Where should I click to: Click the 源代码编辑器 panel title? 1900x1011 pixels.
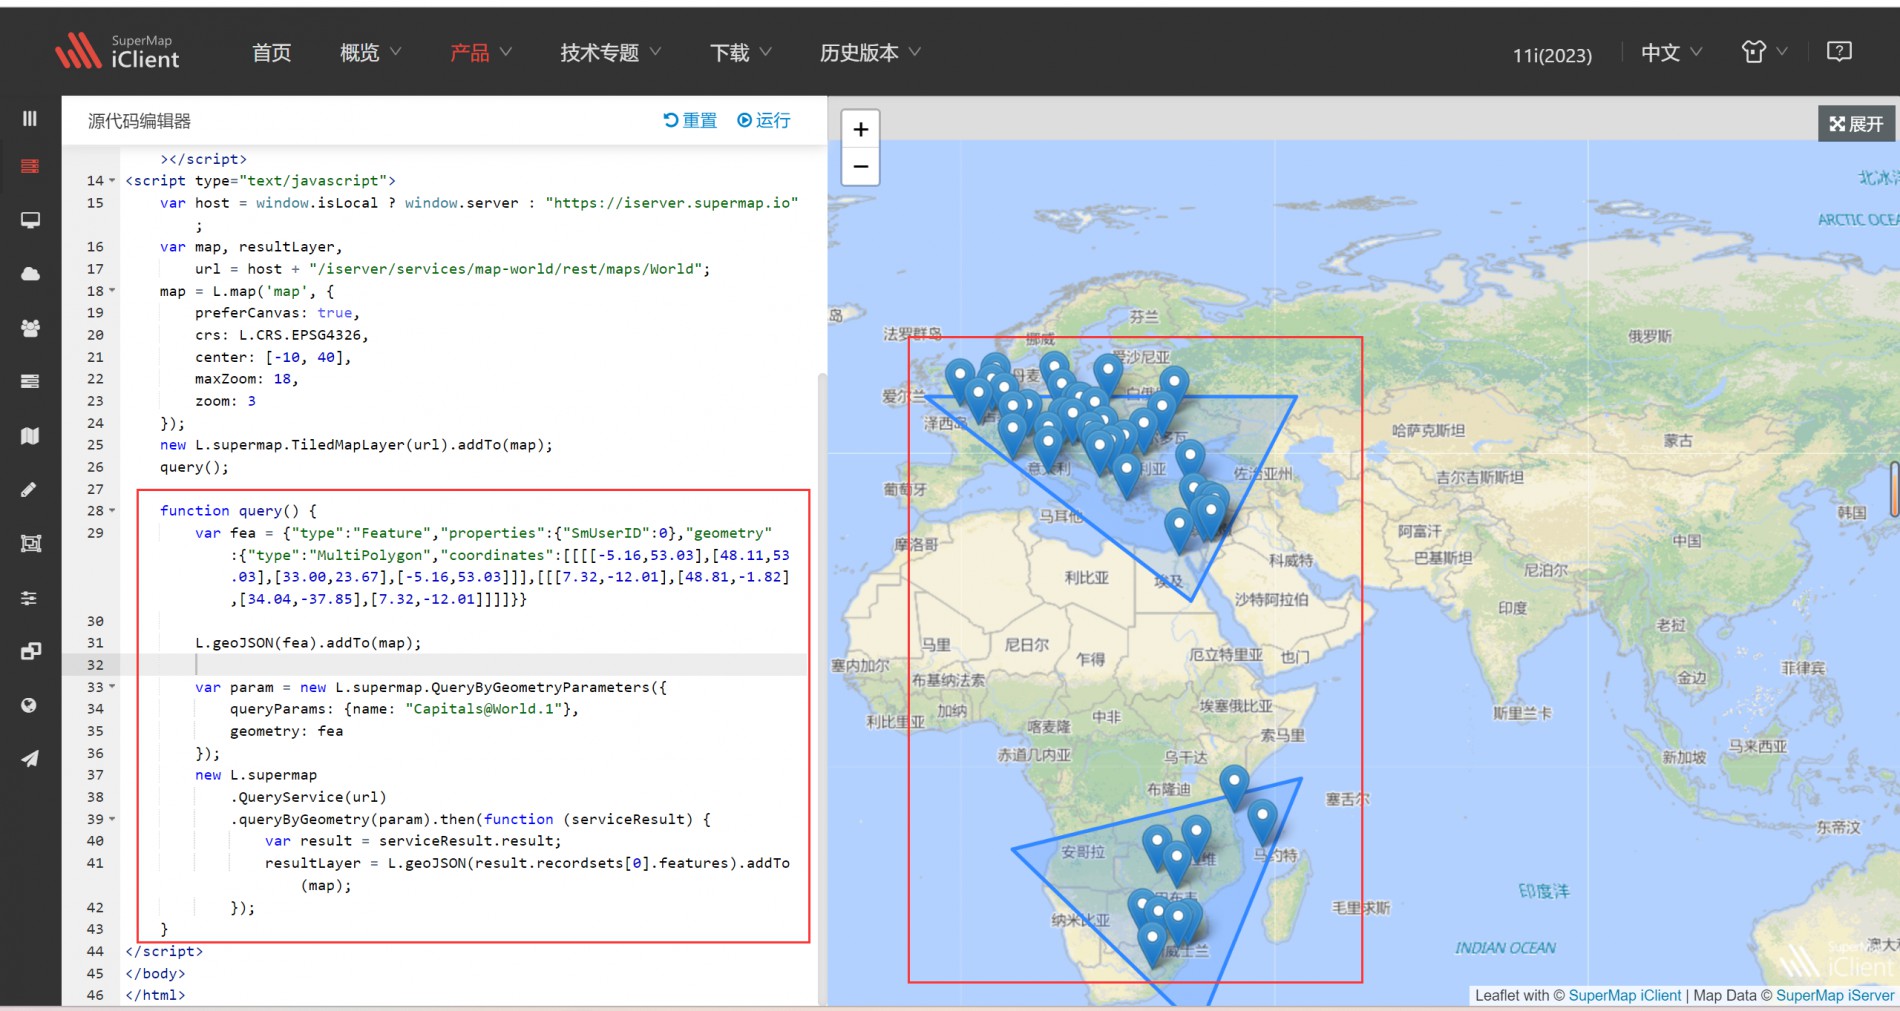[x=139, y=121]
